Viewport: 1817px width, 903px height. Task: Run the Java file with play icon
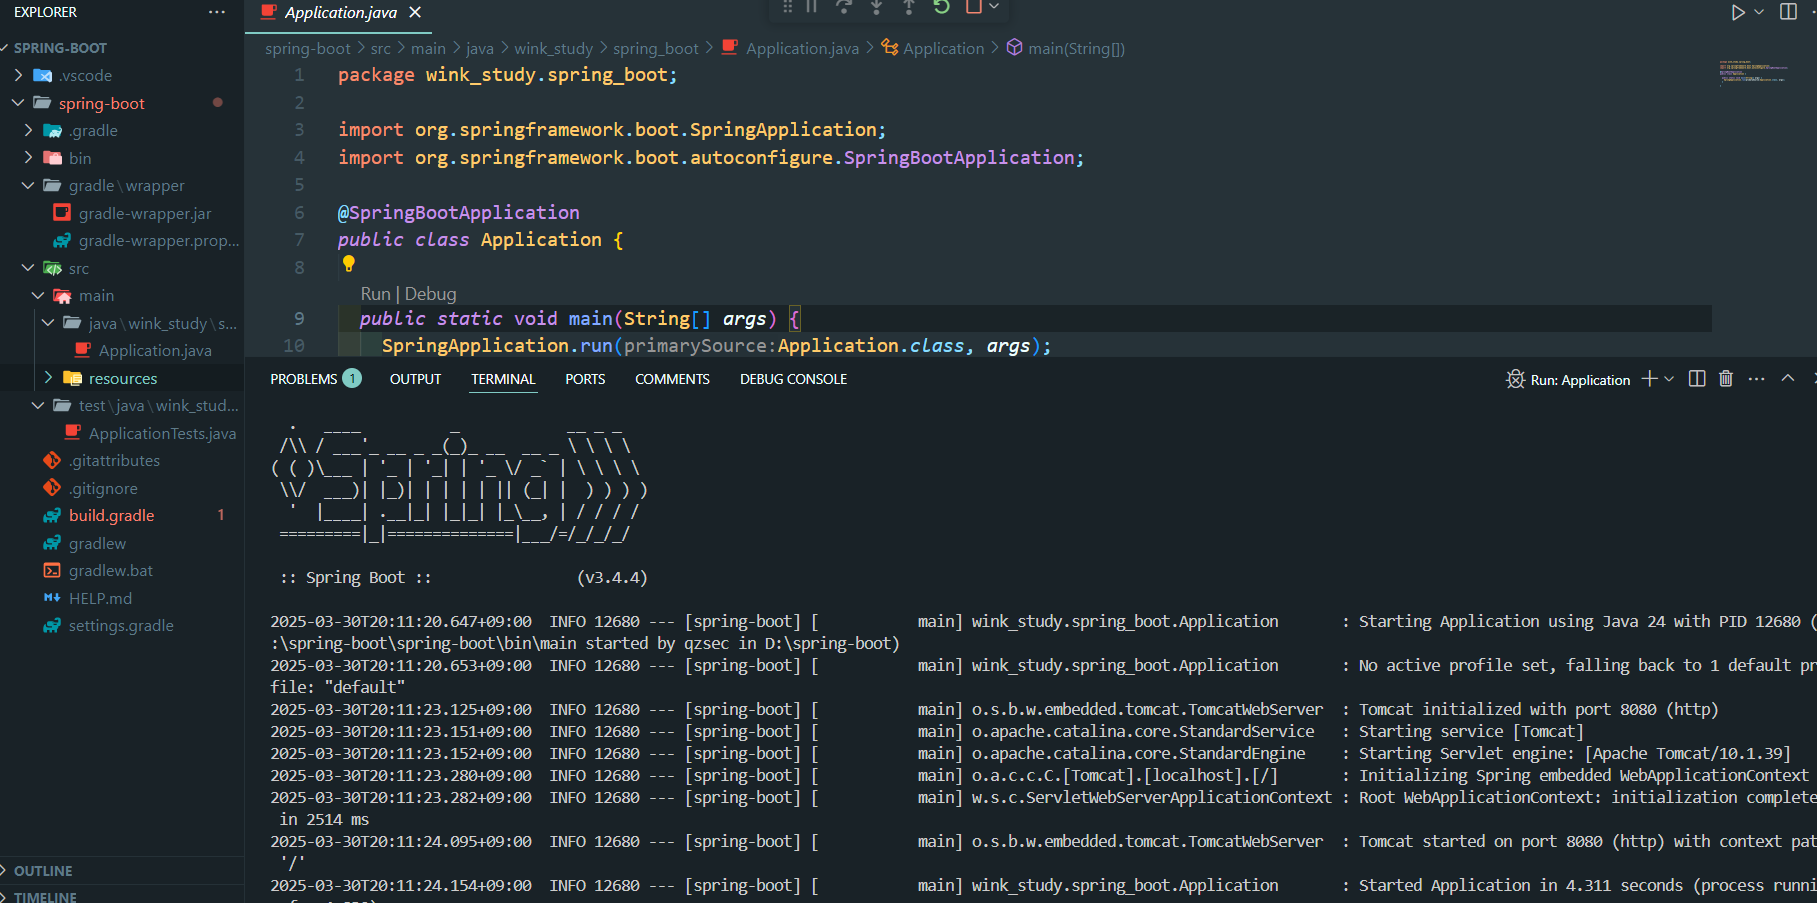pyautogui.click(x=1738, y=12)
